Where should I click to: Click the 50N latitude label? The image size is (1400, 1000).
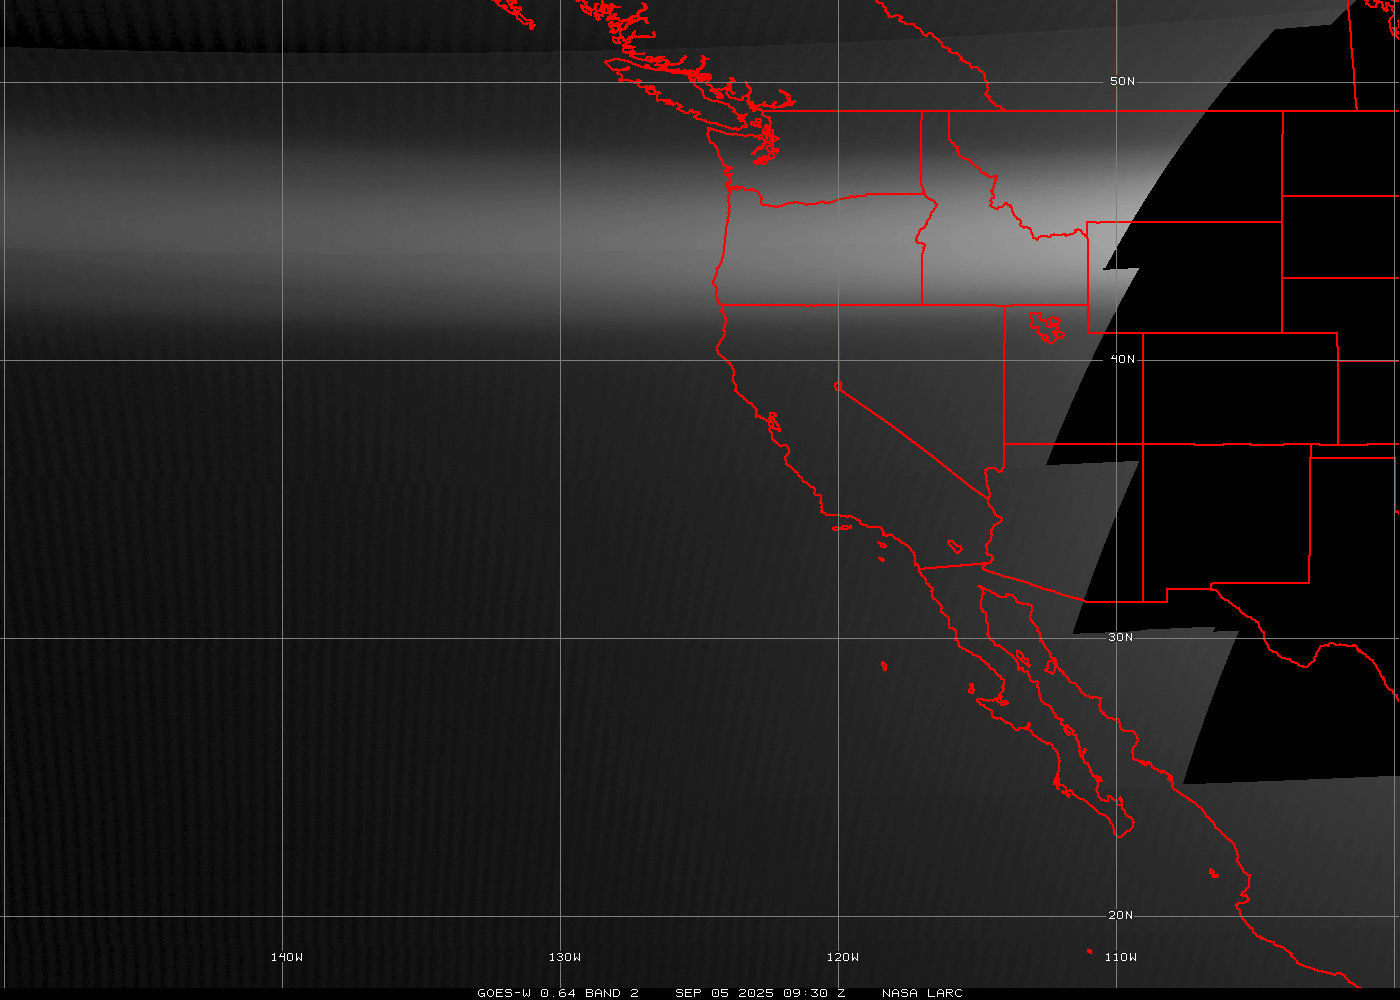coord(1122,81)
